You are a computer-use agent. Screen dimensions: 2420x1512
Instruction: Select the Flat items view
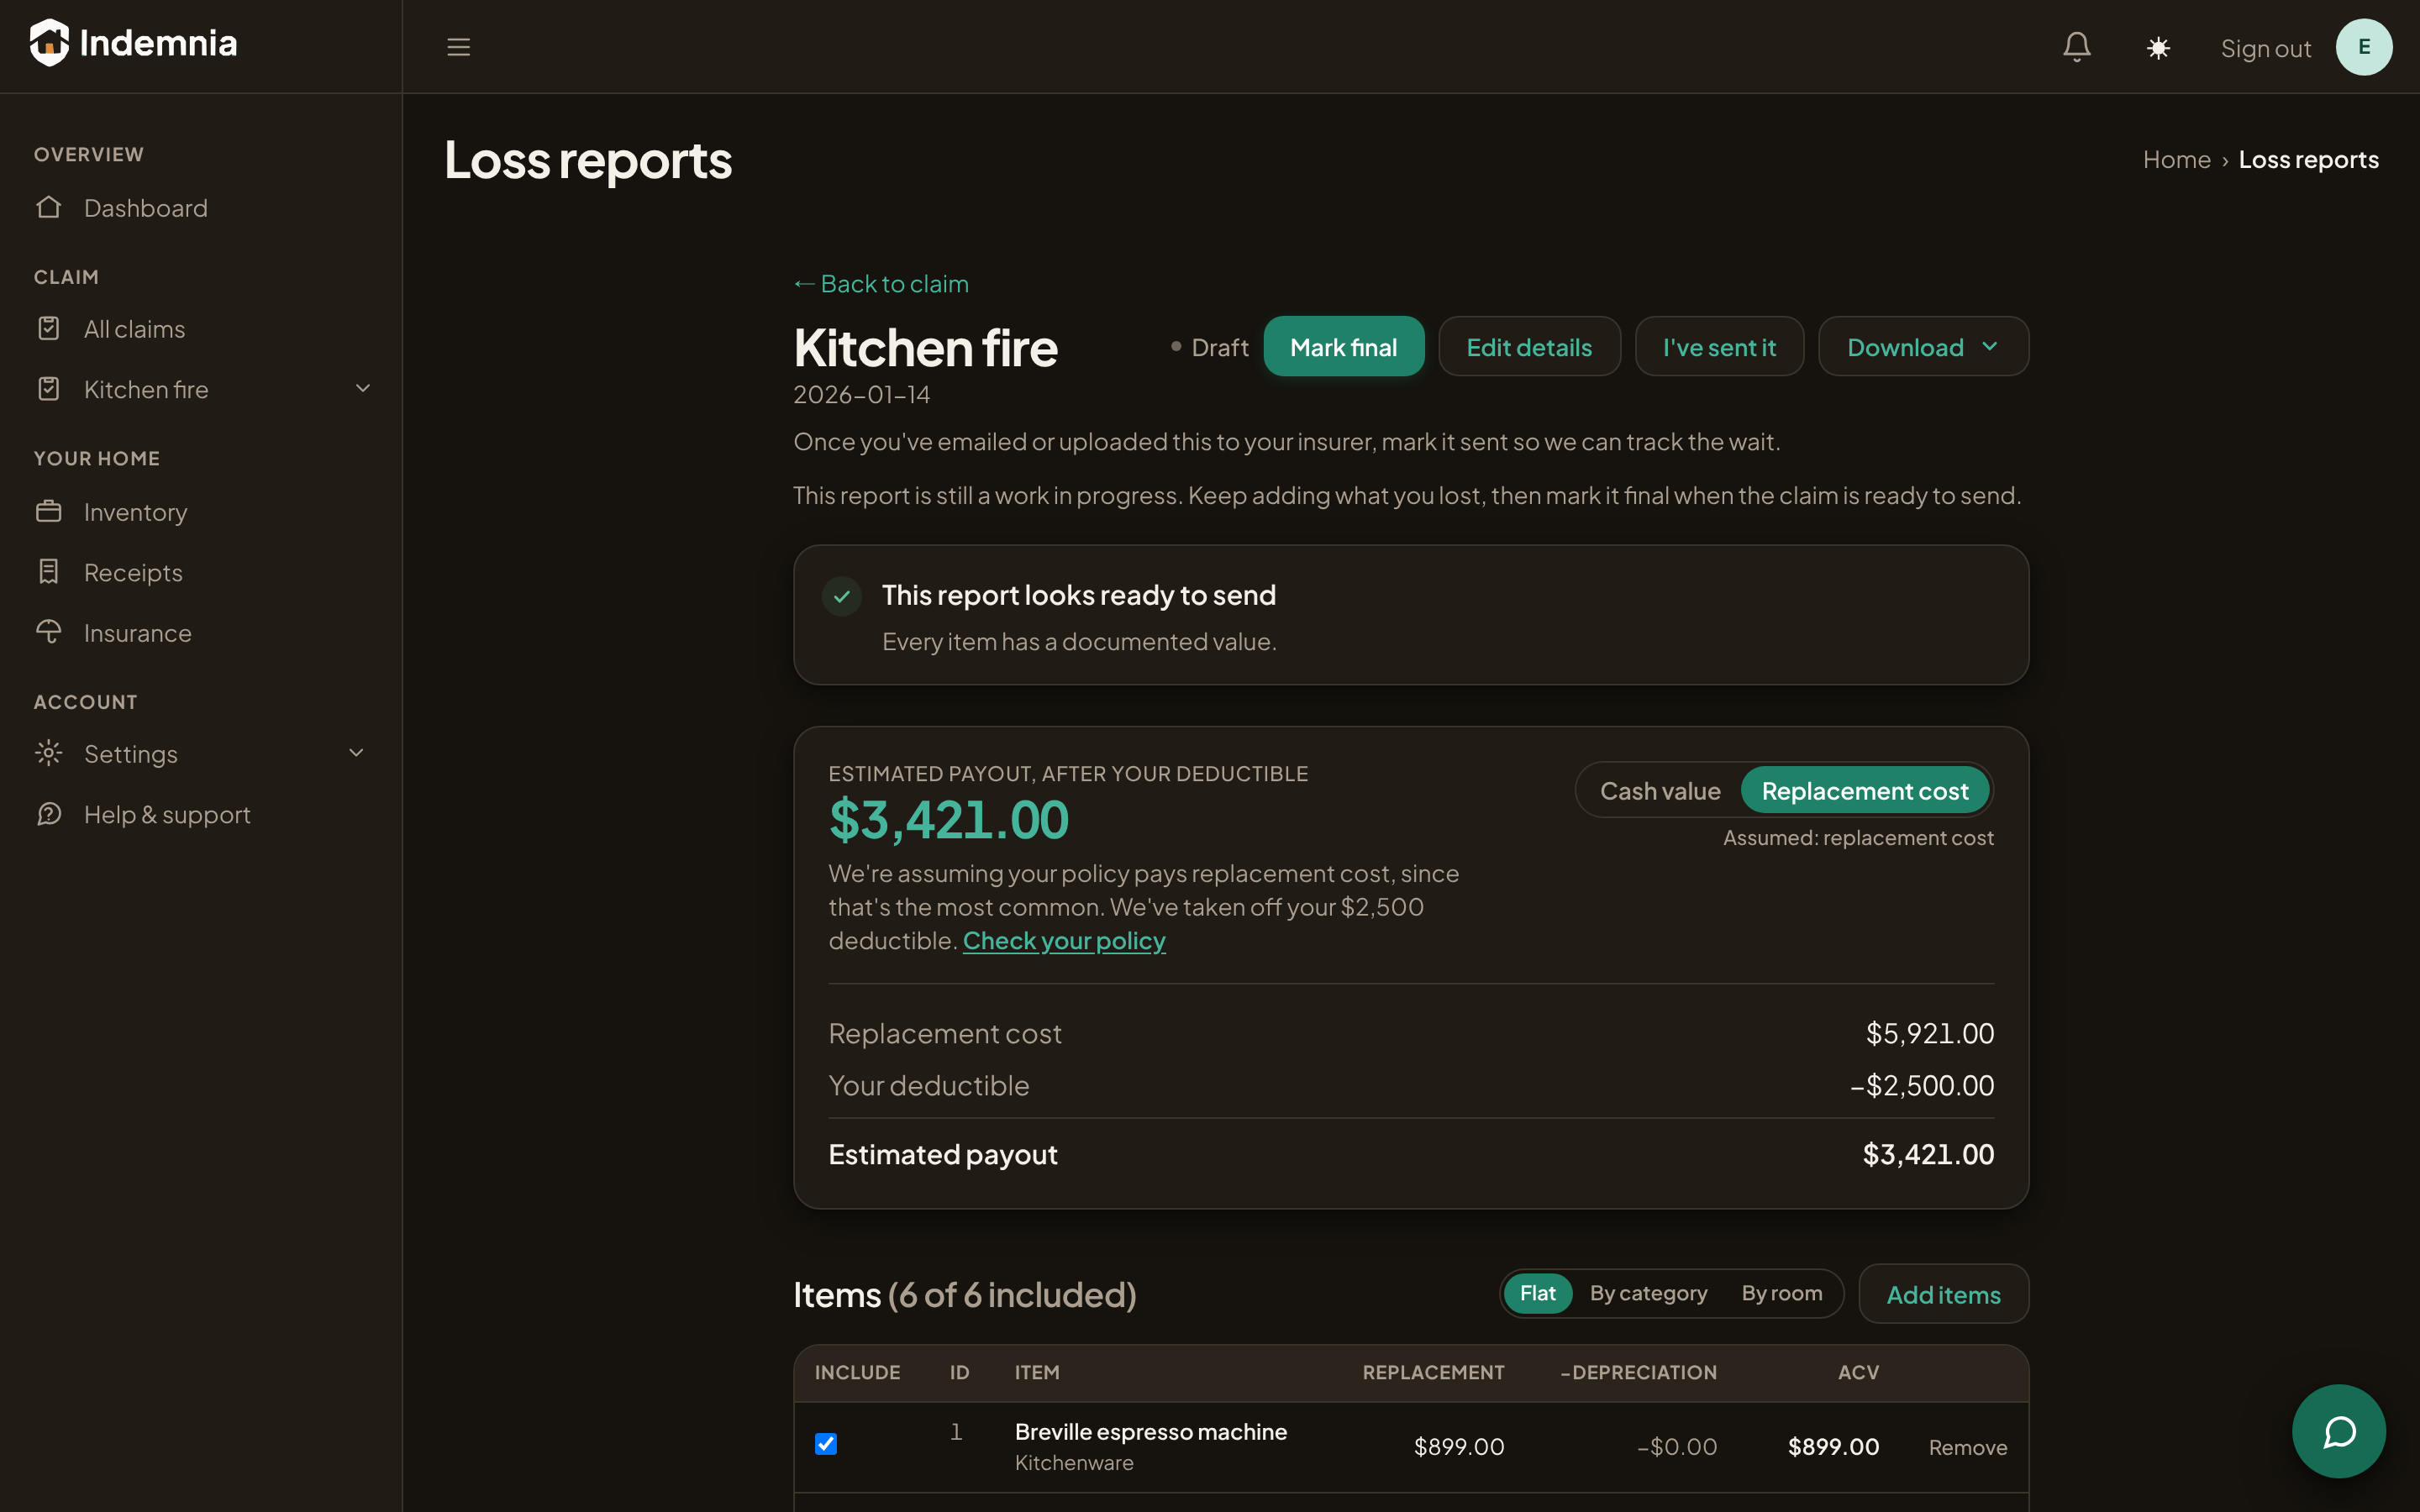click(x=1538, y=1293)
